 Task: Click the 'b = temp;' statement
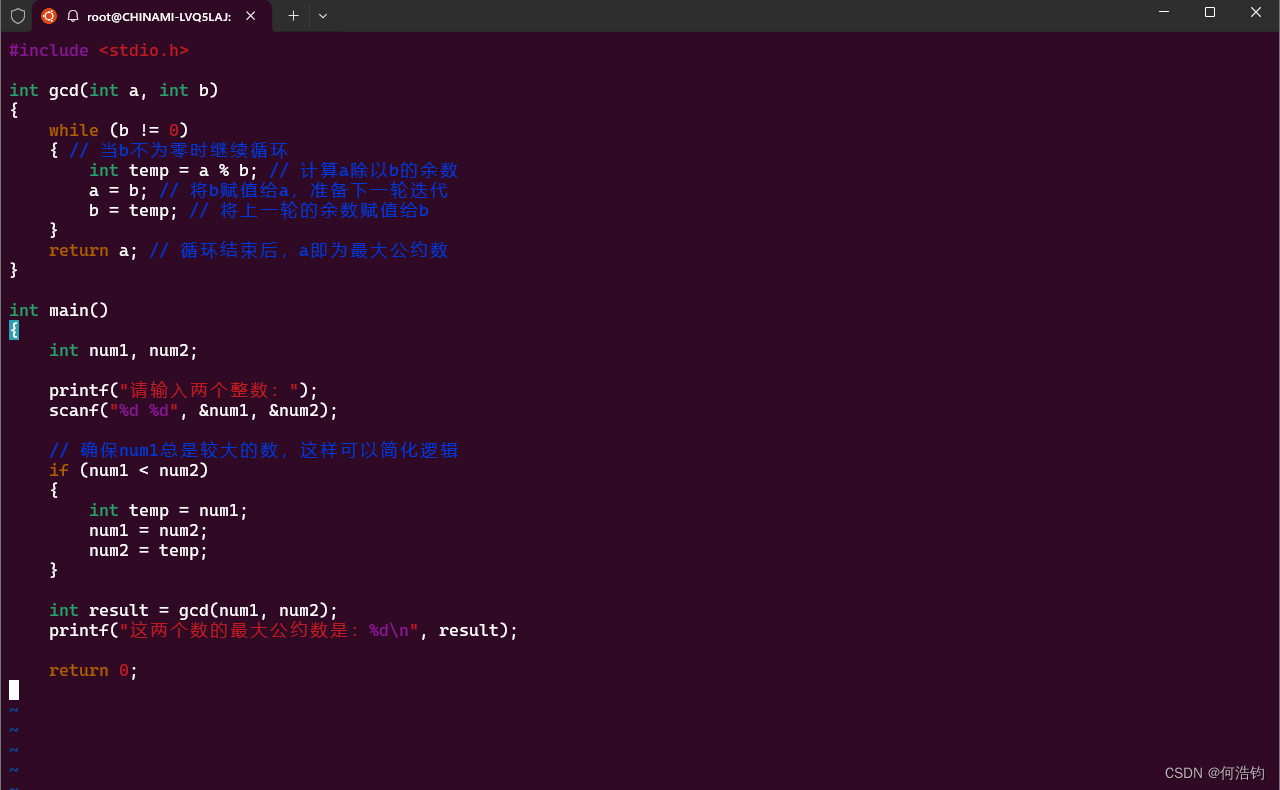[134, 210]
